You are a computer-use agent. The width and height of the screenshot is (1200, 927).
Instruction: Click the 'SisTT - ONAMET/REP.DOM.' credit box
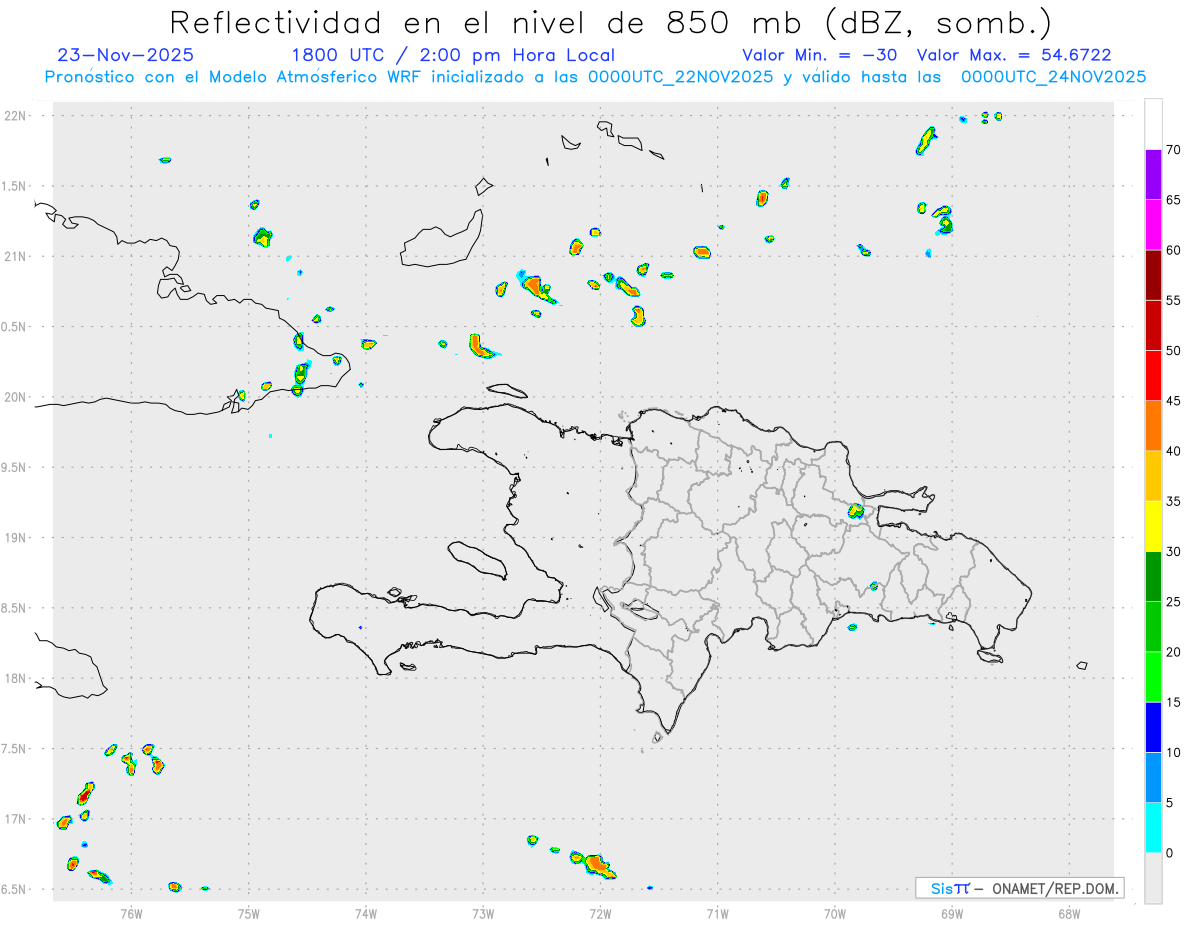(x=1019, y=888)
